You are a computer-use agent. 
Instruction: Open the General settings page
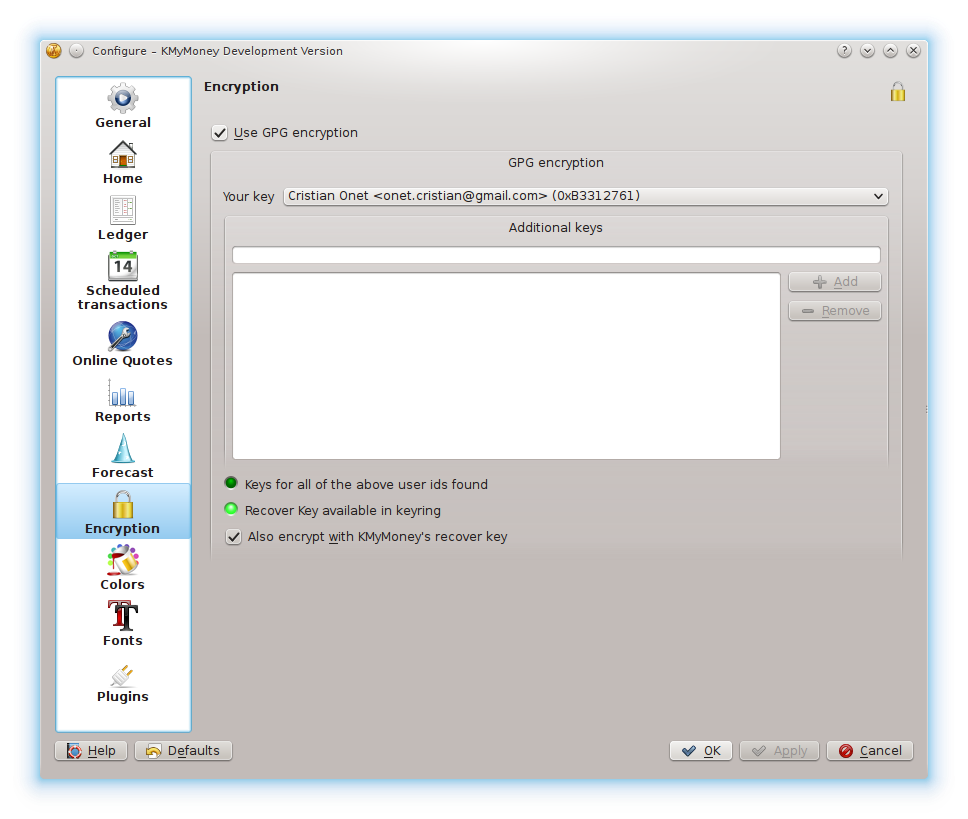(123, 107)
